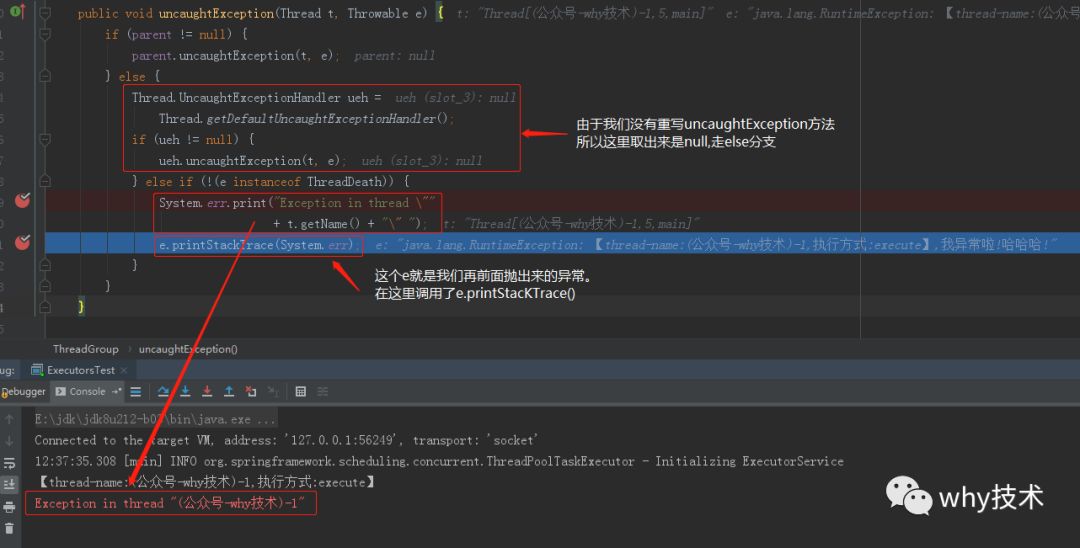Toggle soft-wrap in the console sidebar
The height and width of the screenshot is (548, 1080).
[x=9, y=463]
